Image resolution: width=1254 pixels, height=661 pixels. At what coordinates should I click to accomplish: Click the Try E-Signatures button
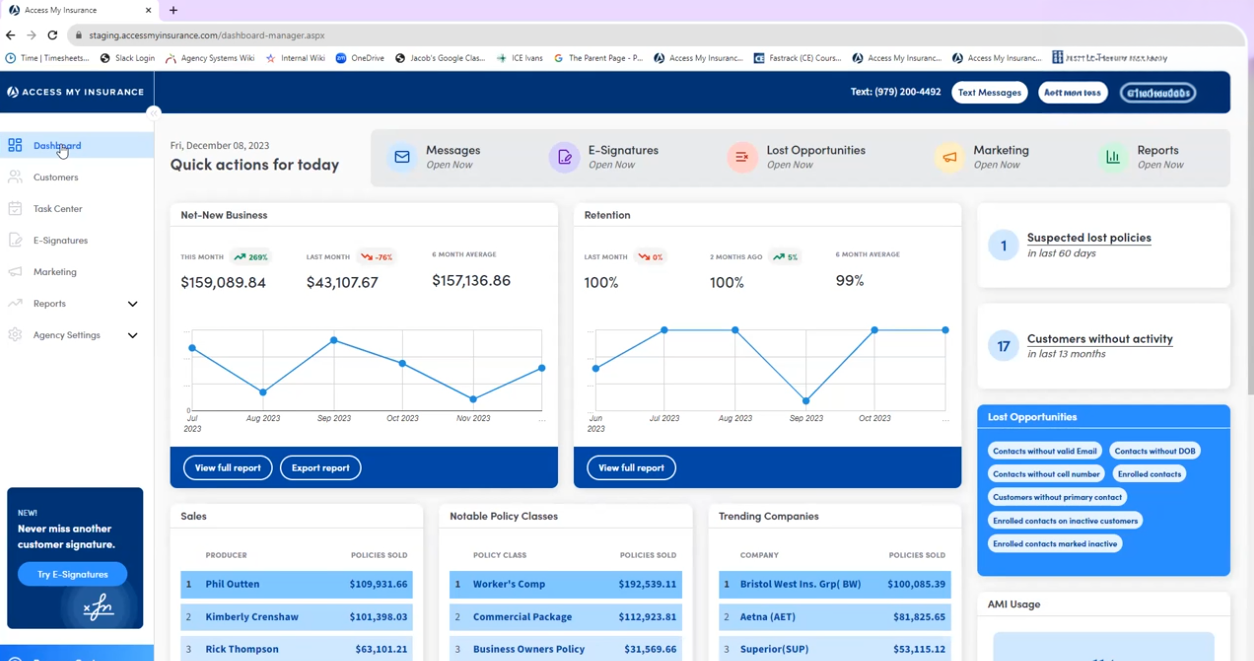click(x=72, y=575)
